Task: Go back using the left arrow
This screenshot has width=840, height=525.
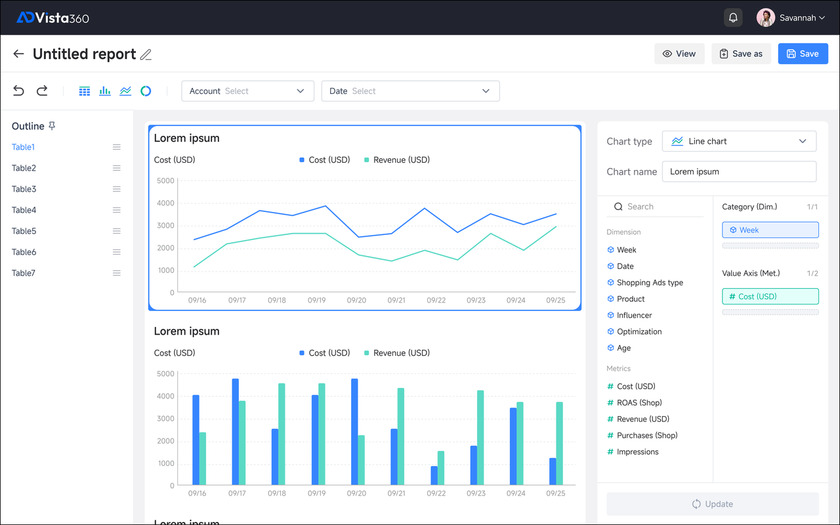Action: (x=18, y=54)
